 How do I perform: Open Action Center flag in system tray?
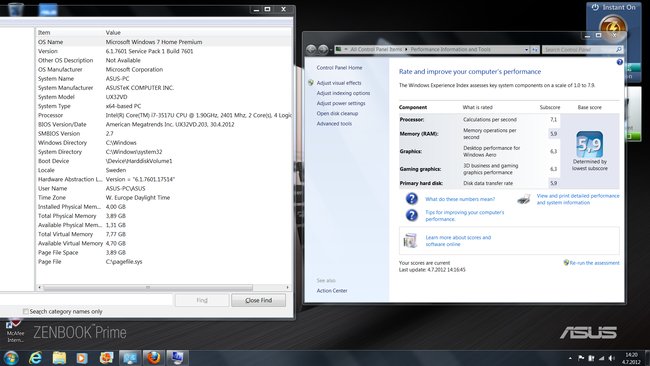click(x=581, y=358)
